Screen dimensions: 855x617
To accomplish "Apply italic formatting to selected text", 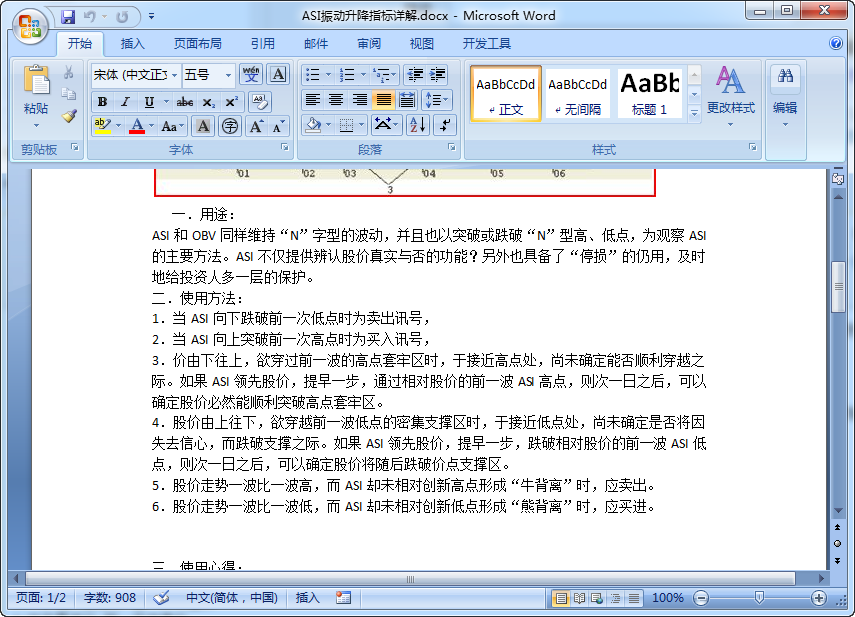I will pos(125,102).
